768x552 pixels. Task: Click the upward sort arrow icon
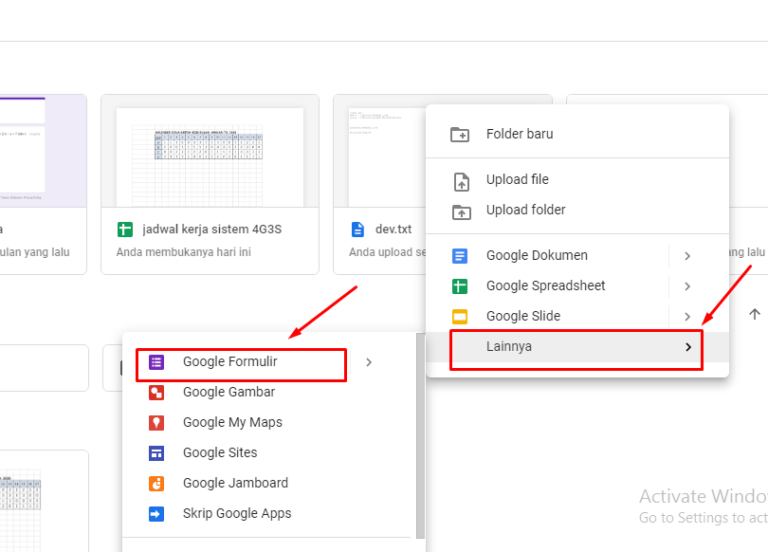tap(755, 314)
